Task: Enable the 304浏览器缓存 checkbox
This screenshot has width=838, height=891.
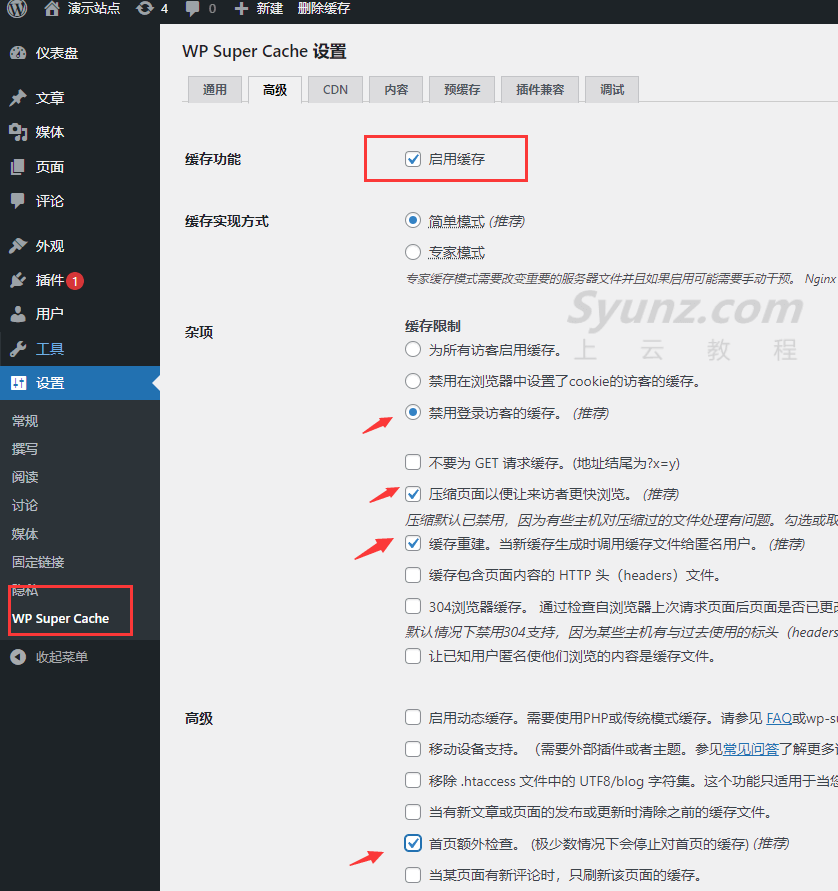Action: pyautogui.click(x=413, y=606)
